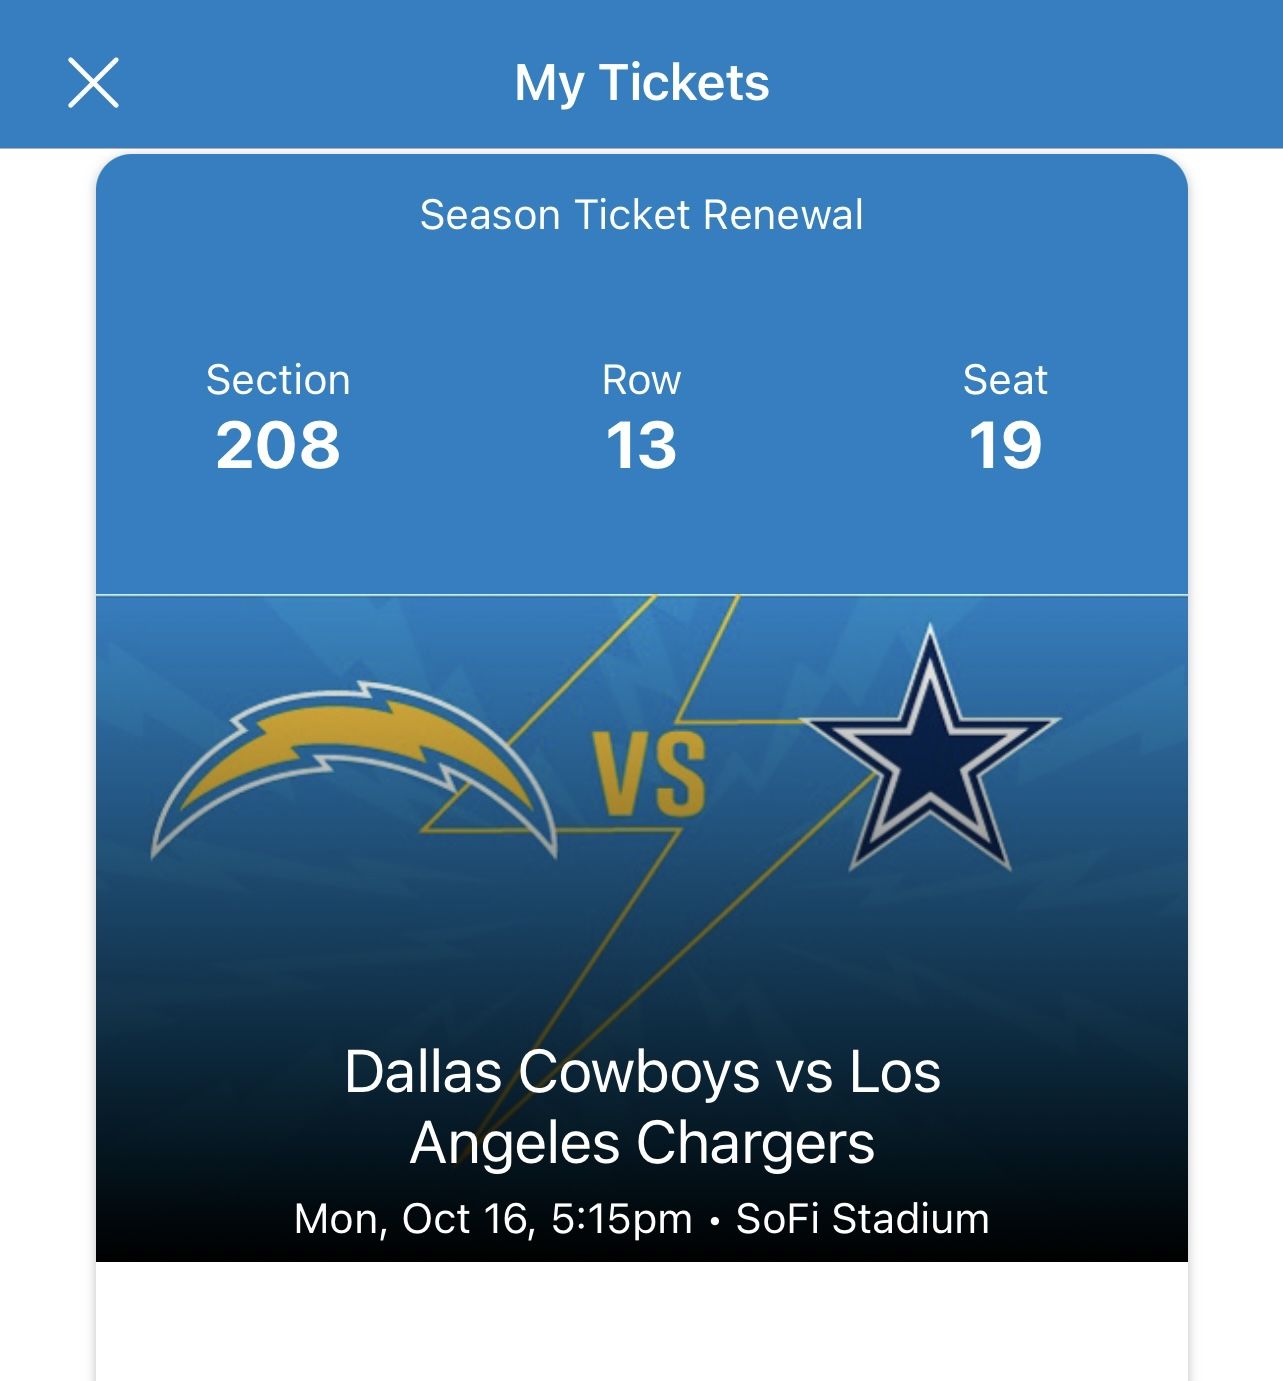
Task: Click the My Tickets header title
Action: (x=641, y=82)
